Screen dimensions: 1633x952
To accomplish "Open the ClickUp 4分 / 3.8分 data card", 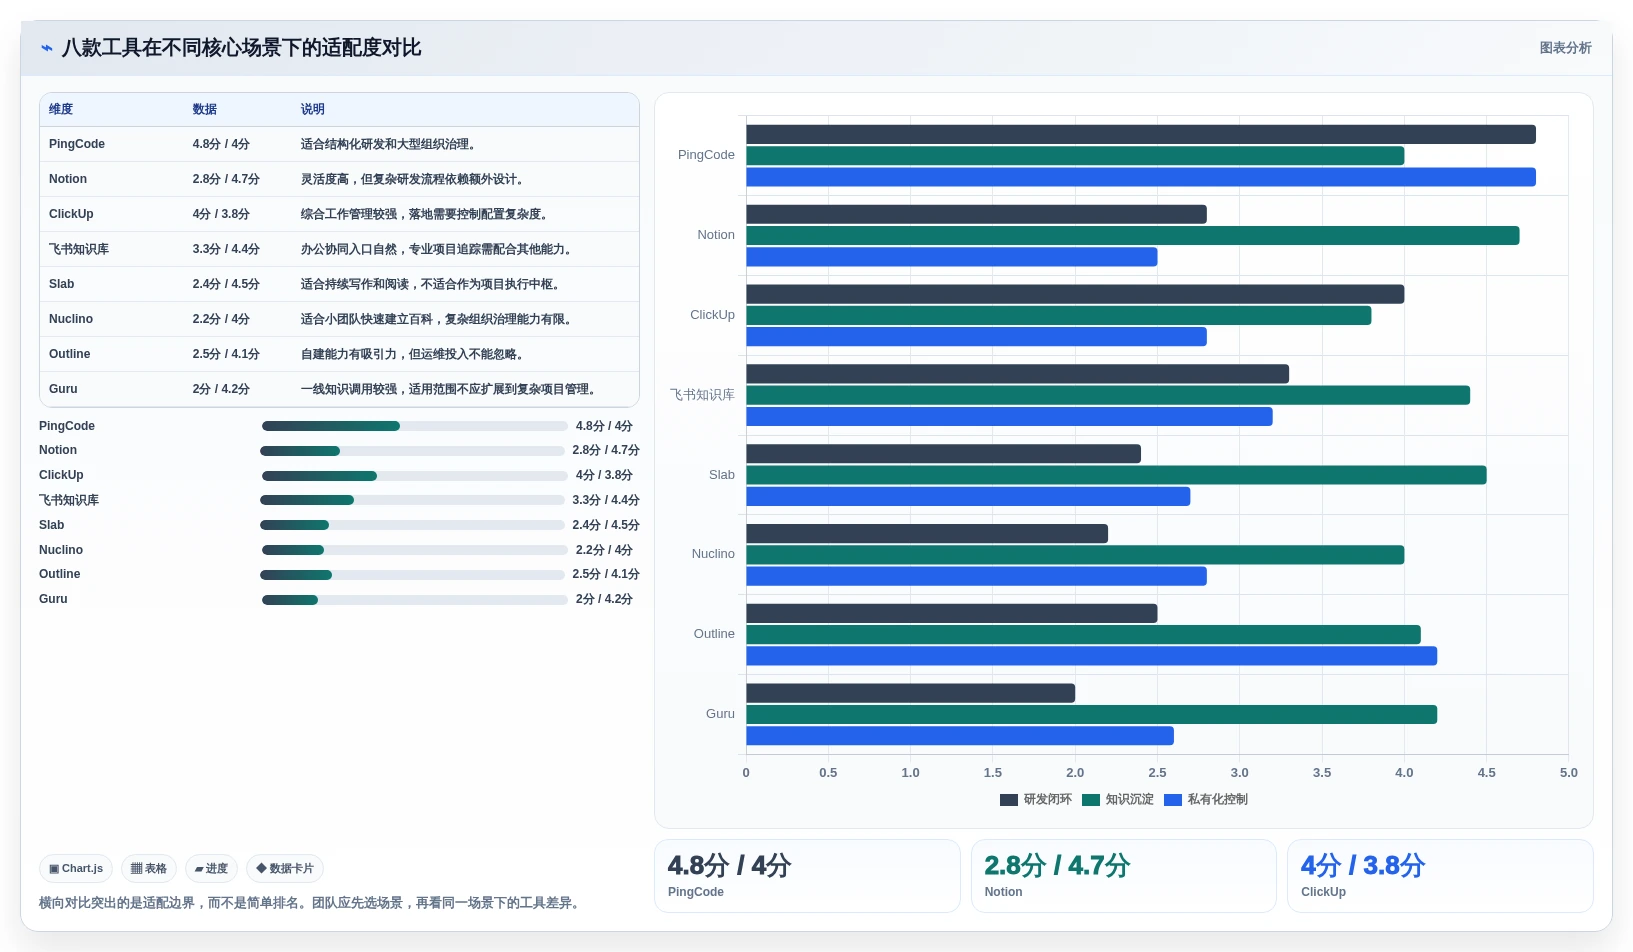I will click(1440, 876).
